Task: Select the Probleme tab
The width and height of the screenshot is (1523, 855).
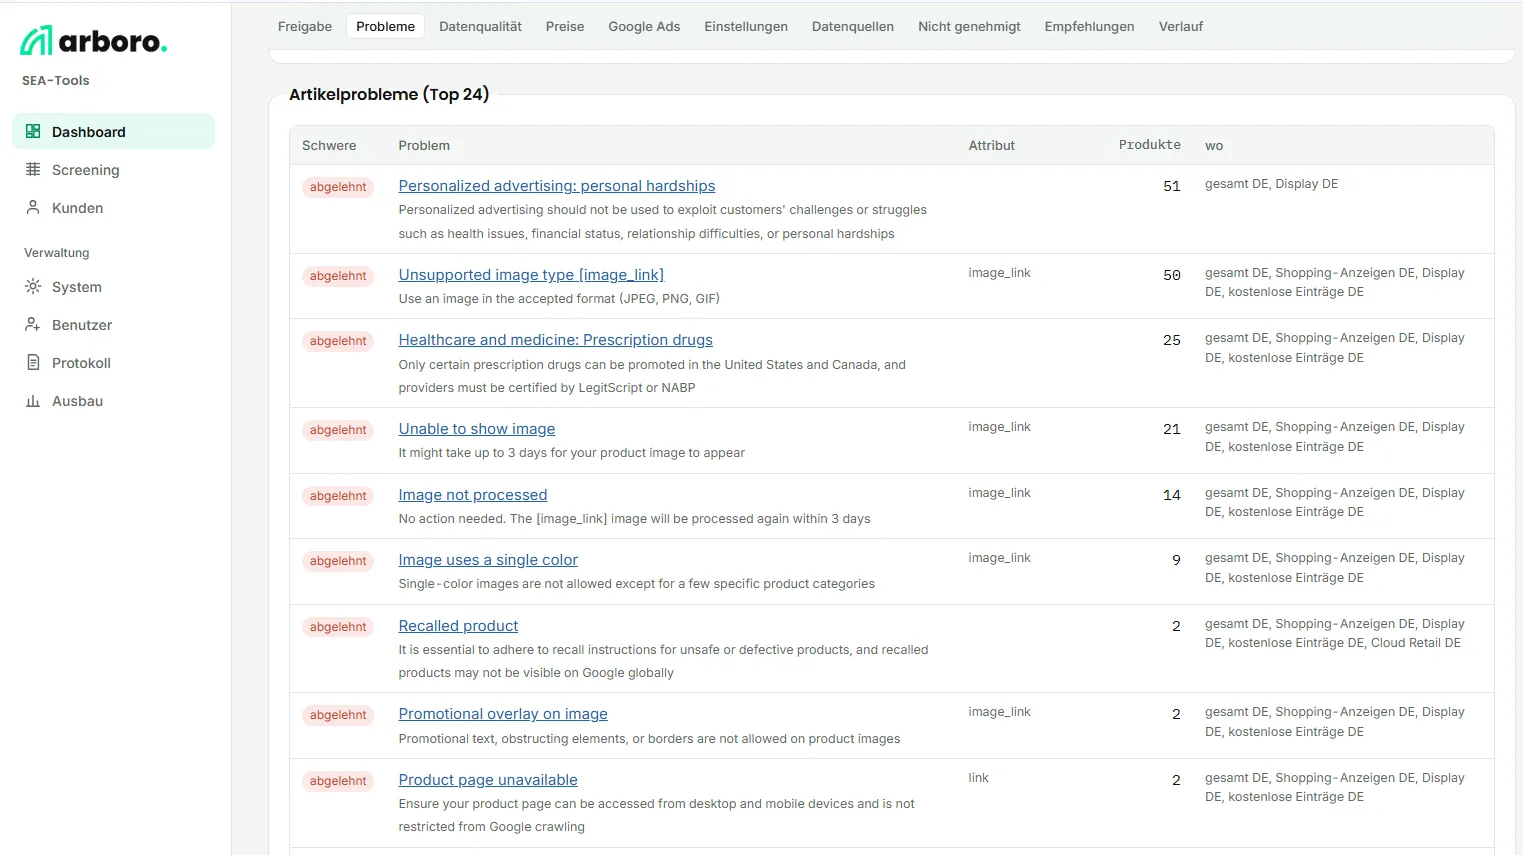Action: [385, 26]
